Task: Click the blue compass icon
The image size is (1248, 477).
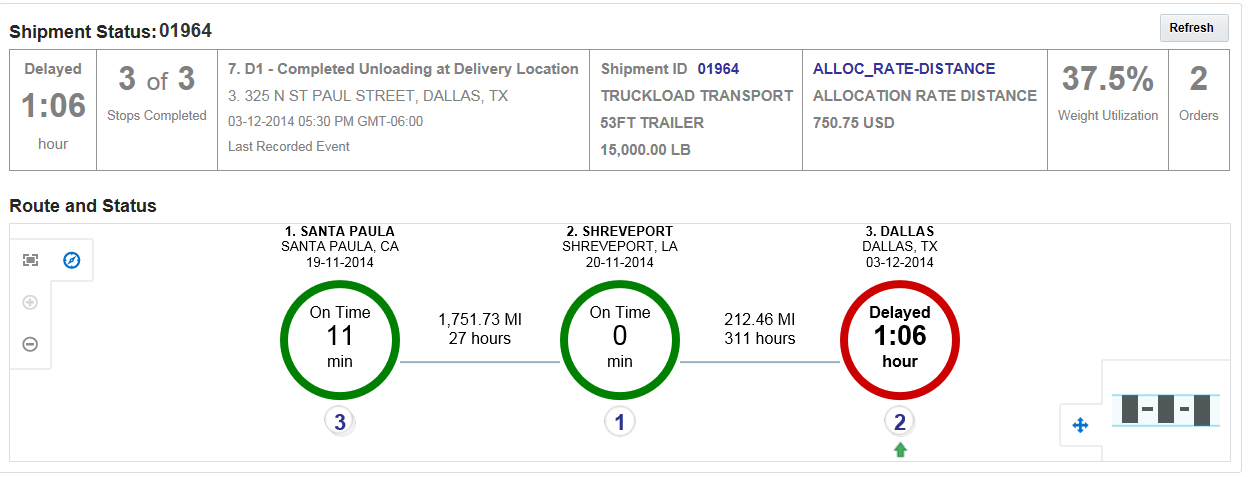Action: coord(71,260)
